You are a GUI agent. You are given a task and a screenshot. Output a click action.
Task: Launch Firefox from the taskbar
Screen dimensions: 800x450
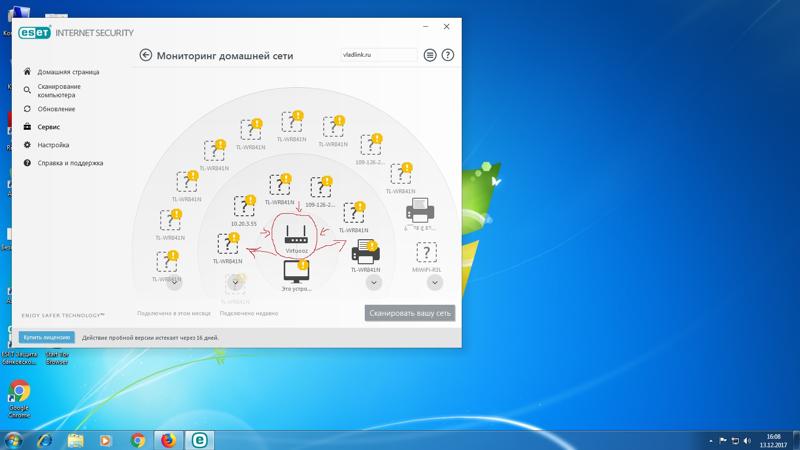point(168,440)
